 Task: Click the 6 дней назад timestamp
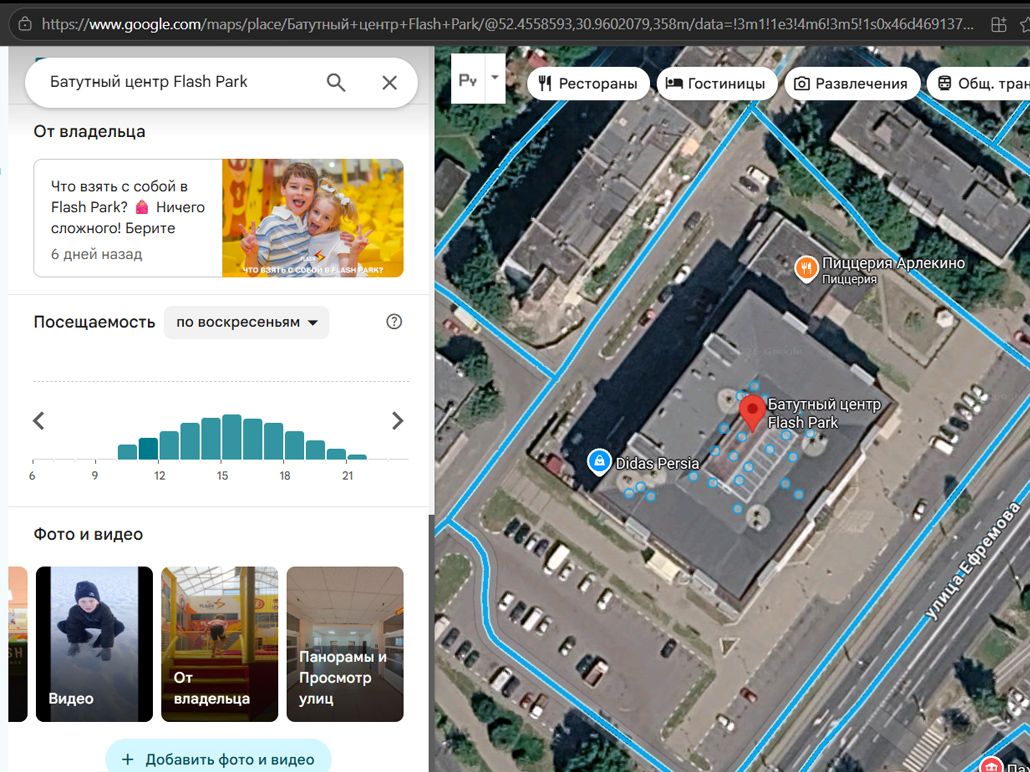click(x=97, y=254)
